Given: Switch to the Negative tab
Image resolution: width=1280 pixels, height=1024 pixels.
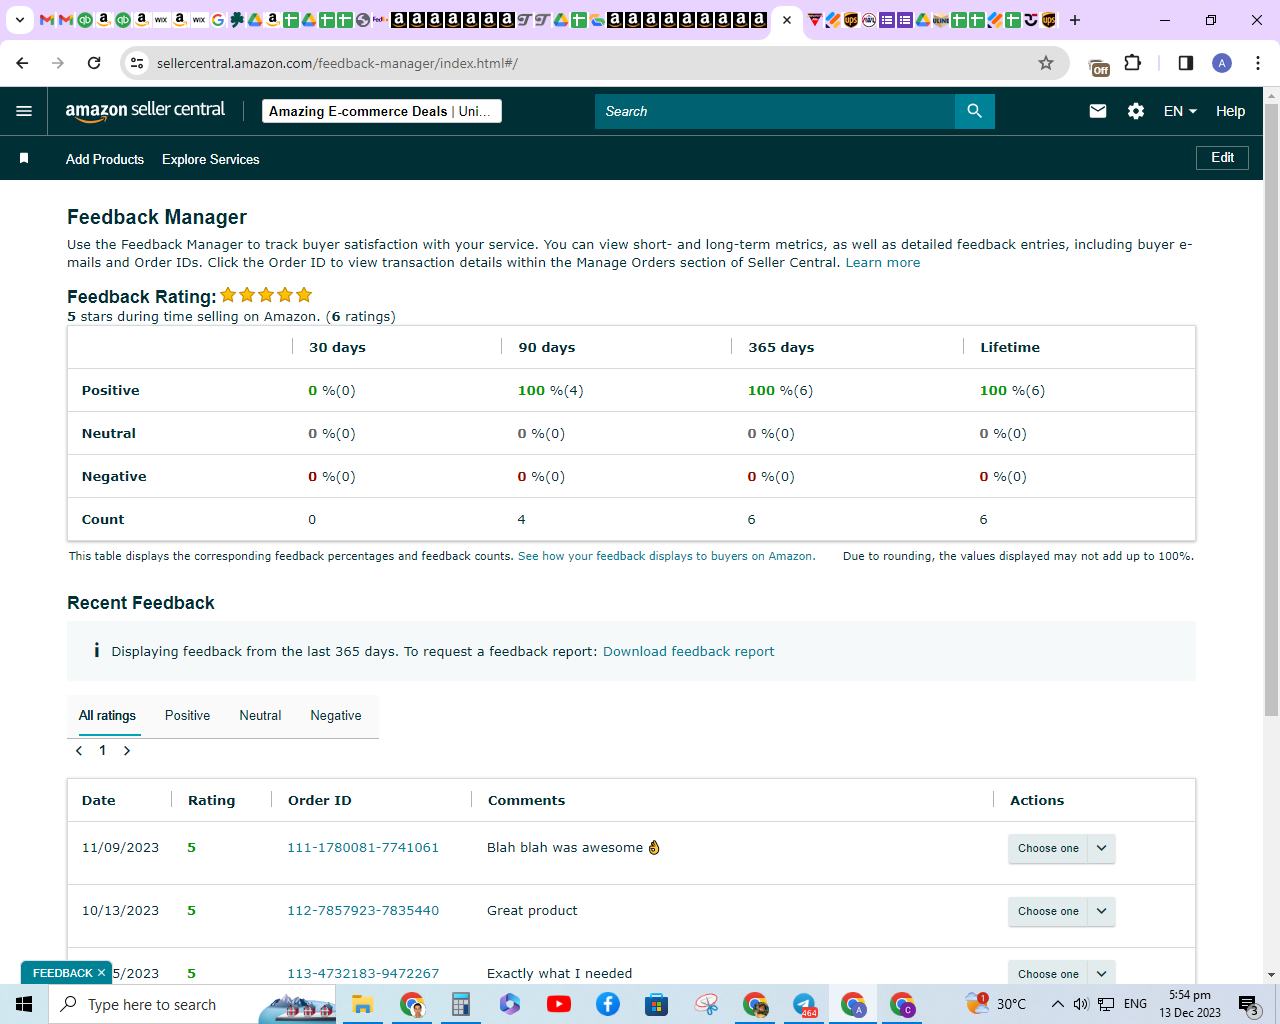Looking at the screenshot, I should [336, 716].
